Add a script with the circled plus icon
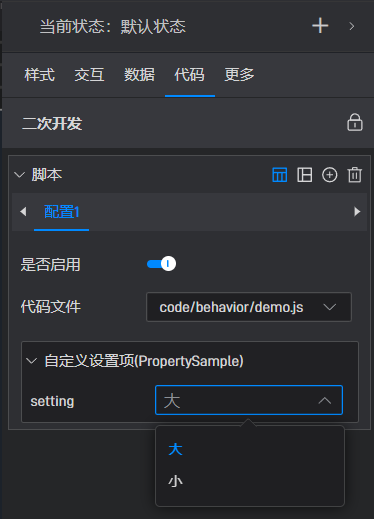374x519 pixels. (329, 175)
